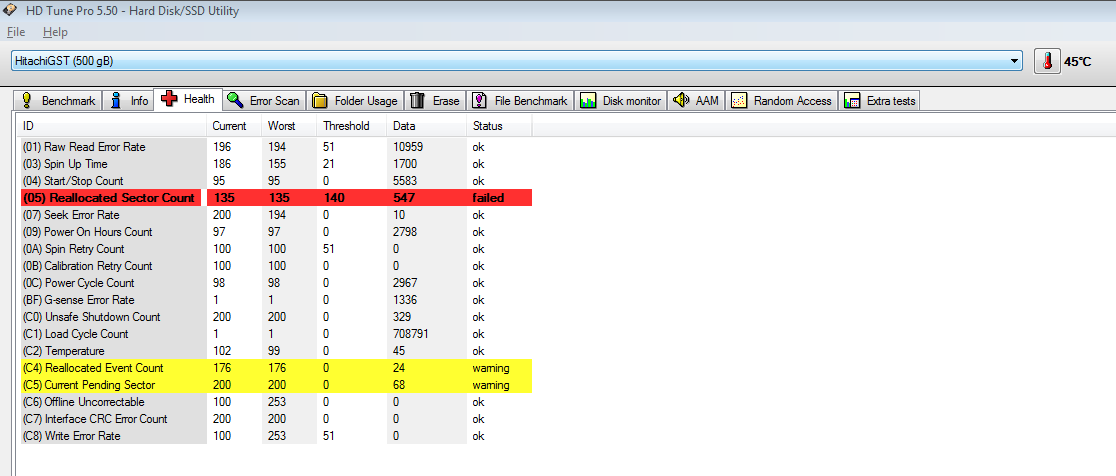Sort by the Worst column header
The image size is (1116, 476).
click(x=289, y=126)
